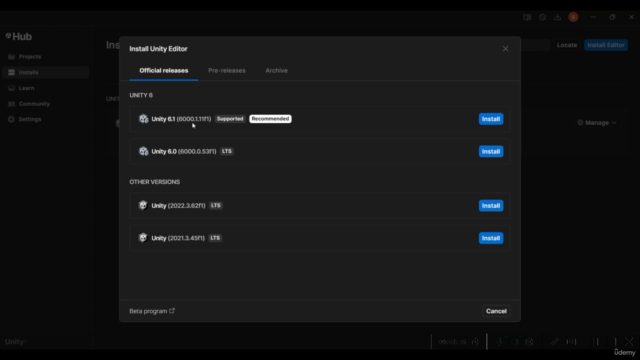Minimize the Unity Hub window
640x360 pixels.
click(x=593, y=17)
